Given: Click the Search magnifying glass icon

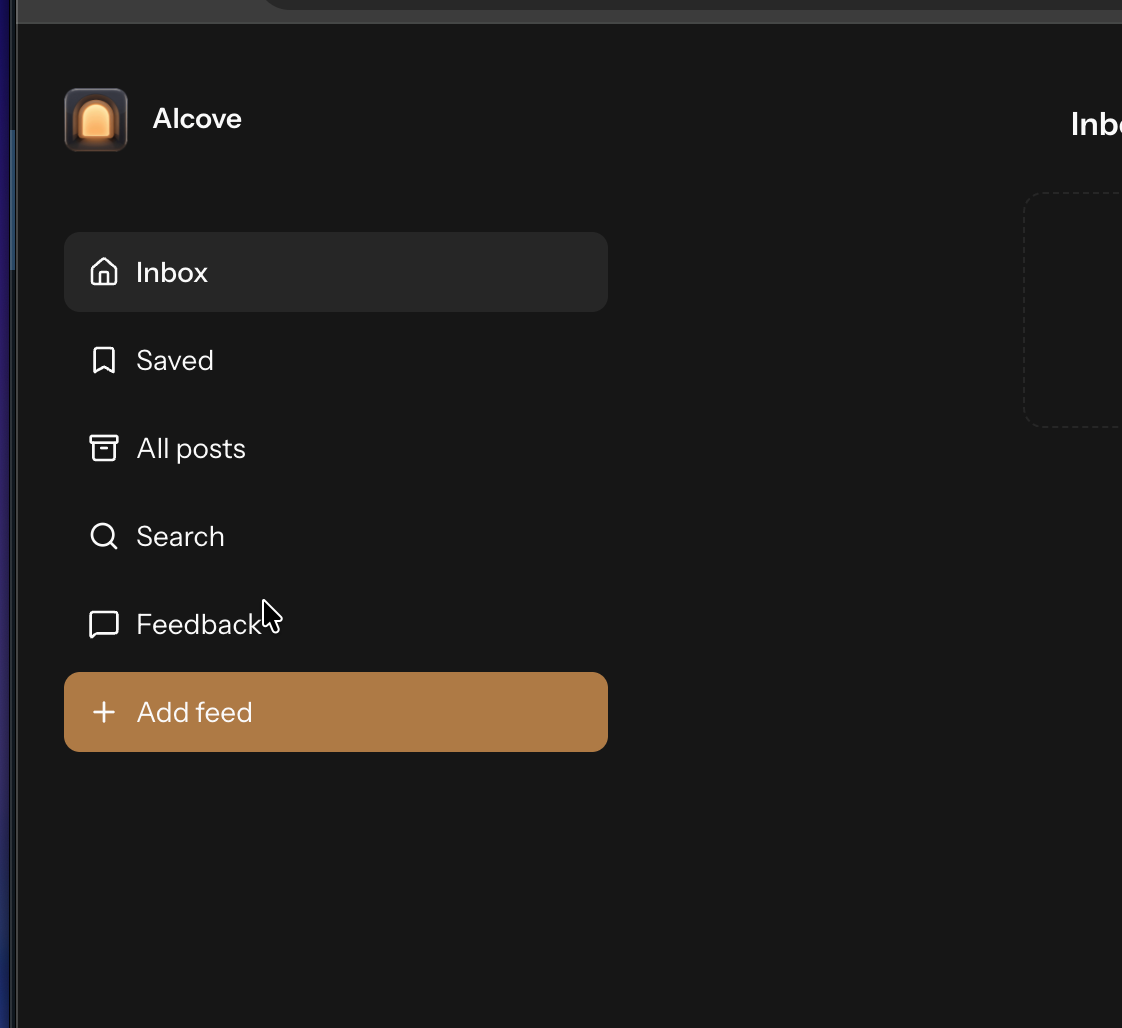Looking at the screenshot, I should pos(104,536).
